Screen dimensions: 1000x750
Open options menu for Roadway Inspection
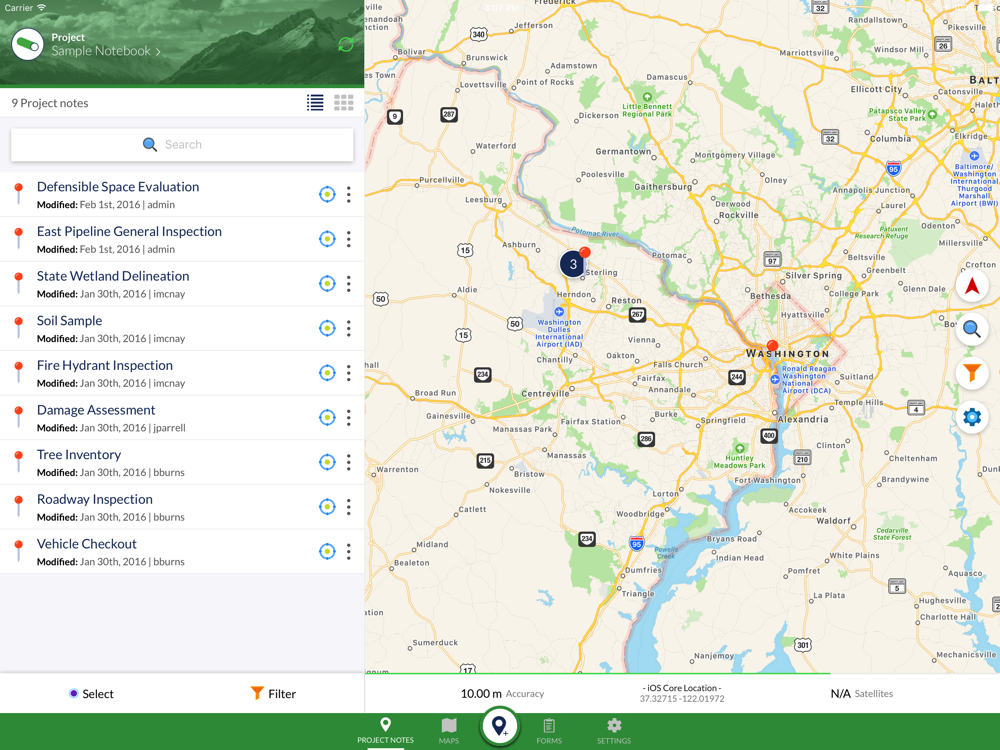point(349,507)
